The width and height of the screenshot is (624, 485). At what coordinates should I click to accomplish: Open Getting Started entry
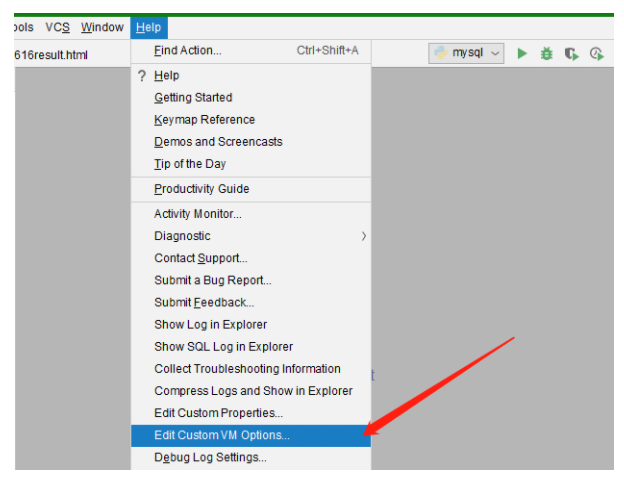click(x=193, y=98)
